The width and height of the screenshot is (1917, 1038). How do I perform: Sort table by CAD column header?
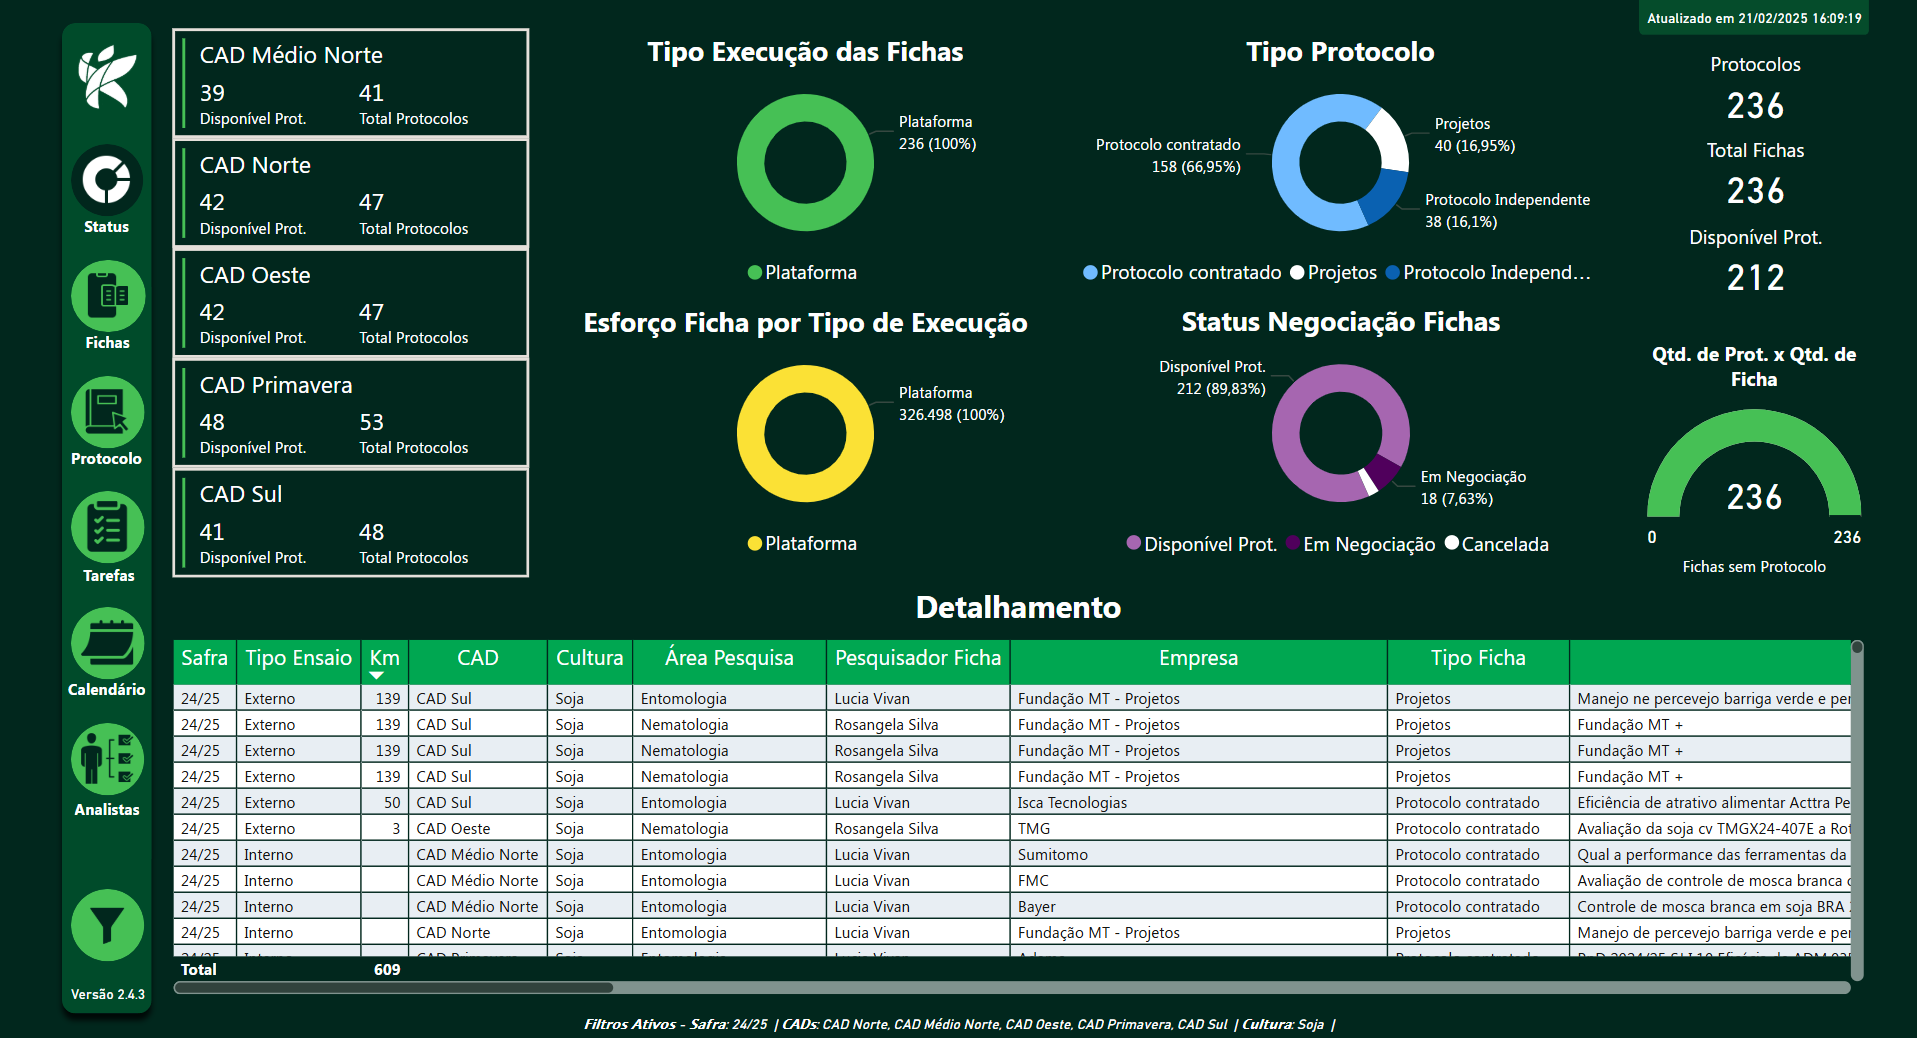click(x=478, y=658)
